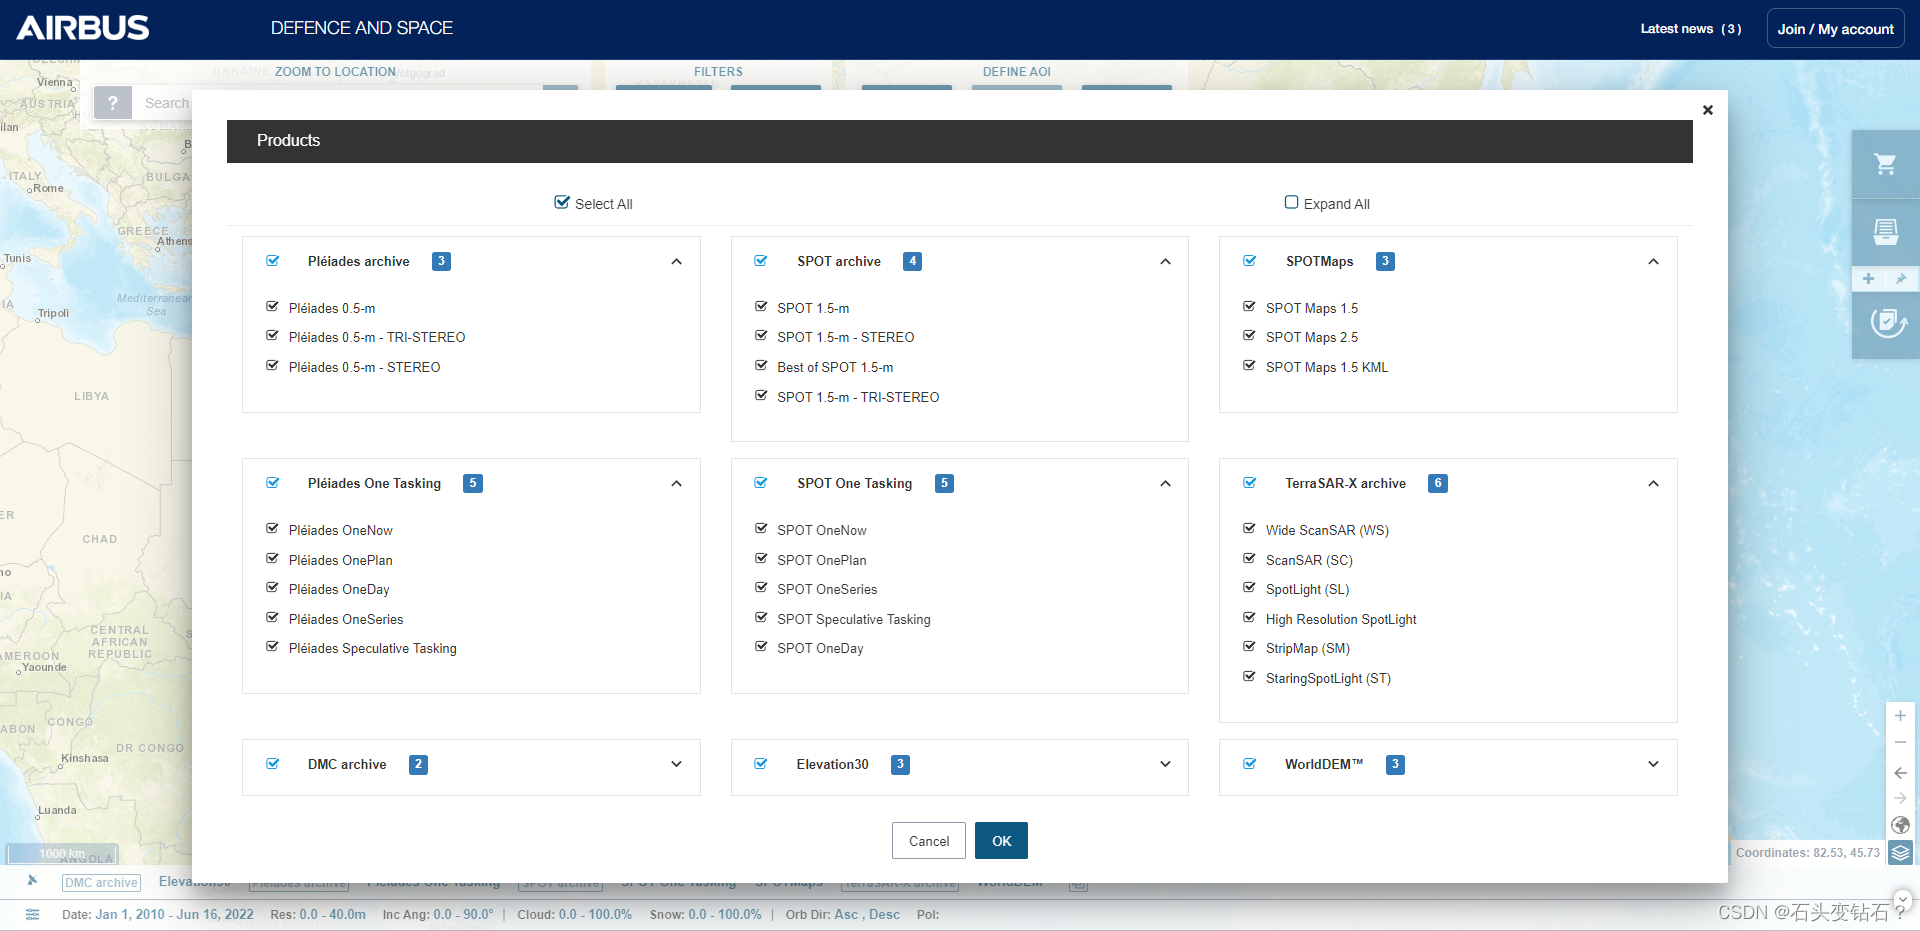Open the tasking checklist icon
Viewport: 1920px width, 931px height.
pyautogui.click(x=1887, y=323)
